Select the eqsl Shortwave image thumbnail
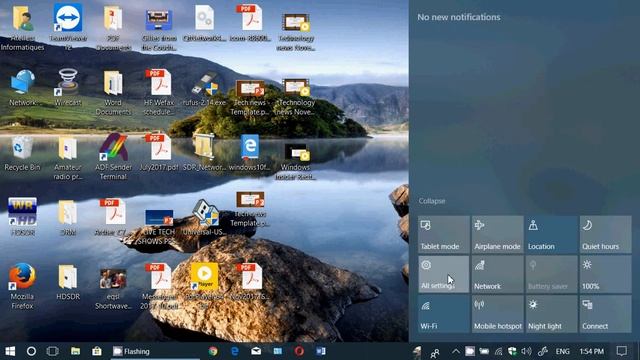 point(113,288)
